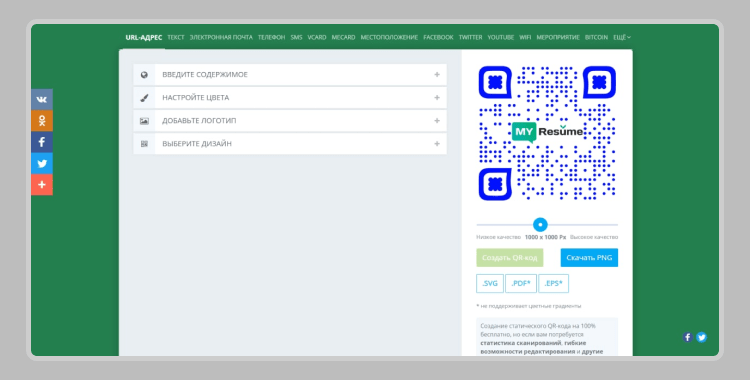Switch to the ТЕЛЕФОН tab
Screen dimensions: 750x380
[x=271, y=37]
